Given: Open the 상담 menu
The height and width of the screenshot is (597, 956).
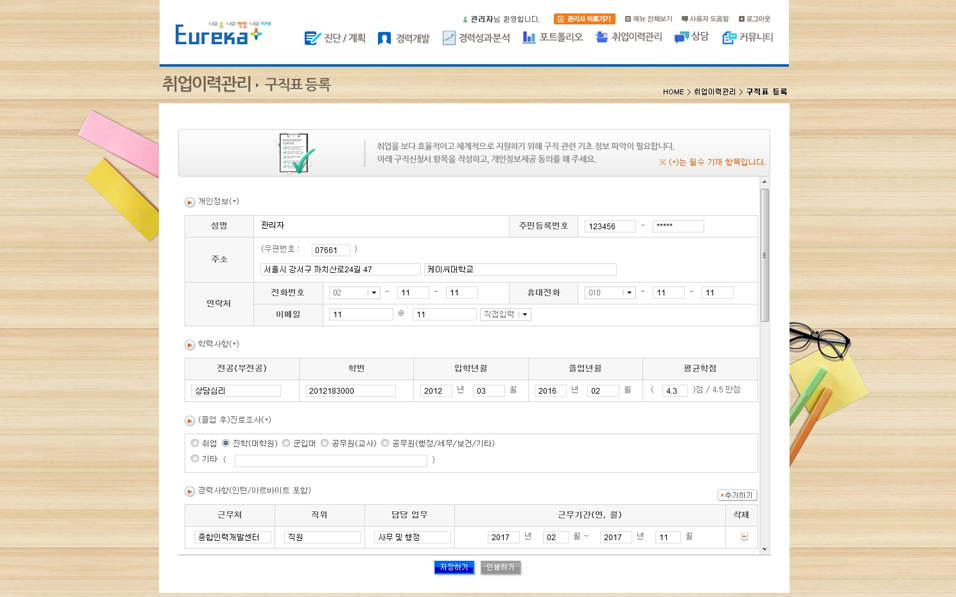Looking at the screenshot, I should pos(700,37).
